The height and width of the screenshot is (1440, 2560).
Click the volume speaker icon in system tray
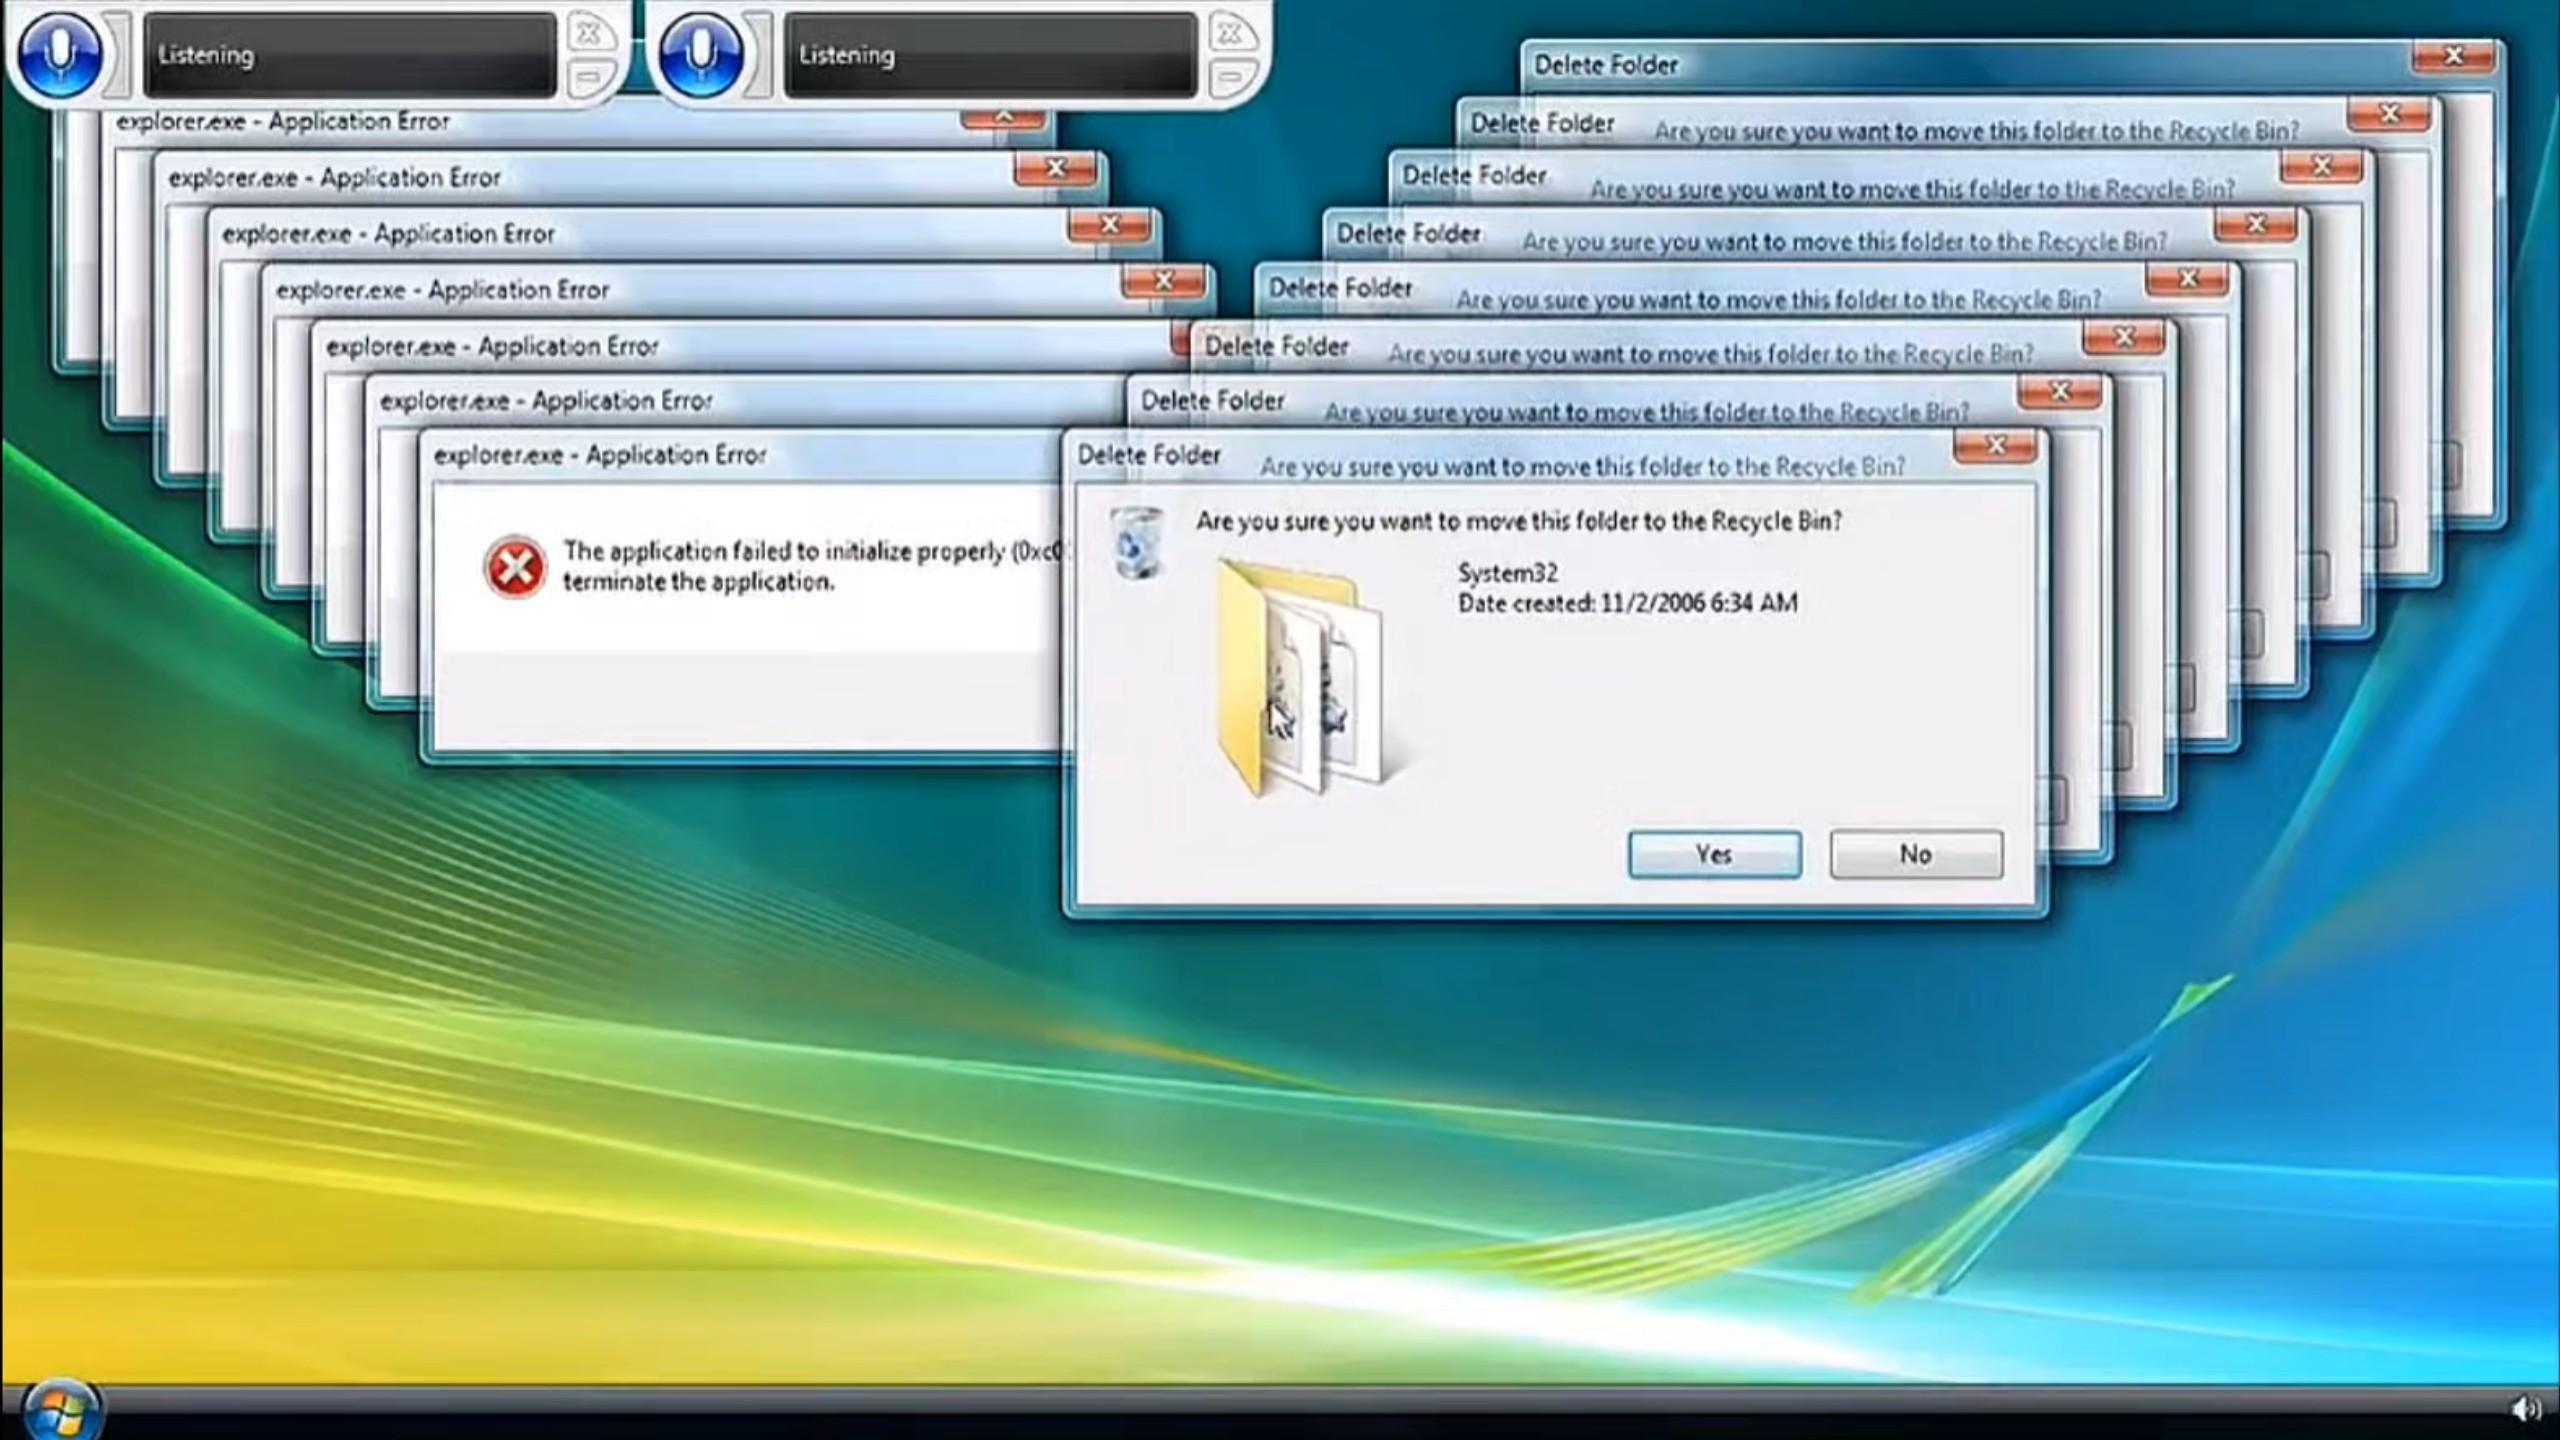tap(2524, 1409)
